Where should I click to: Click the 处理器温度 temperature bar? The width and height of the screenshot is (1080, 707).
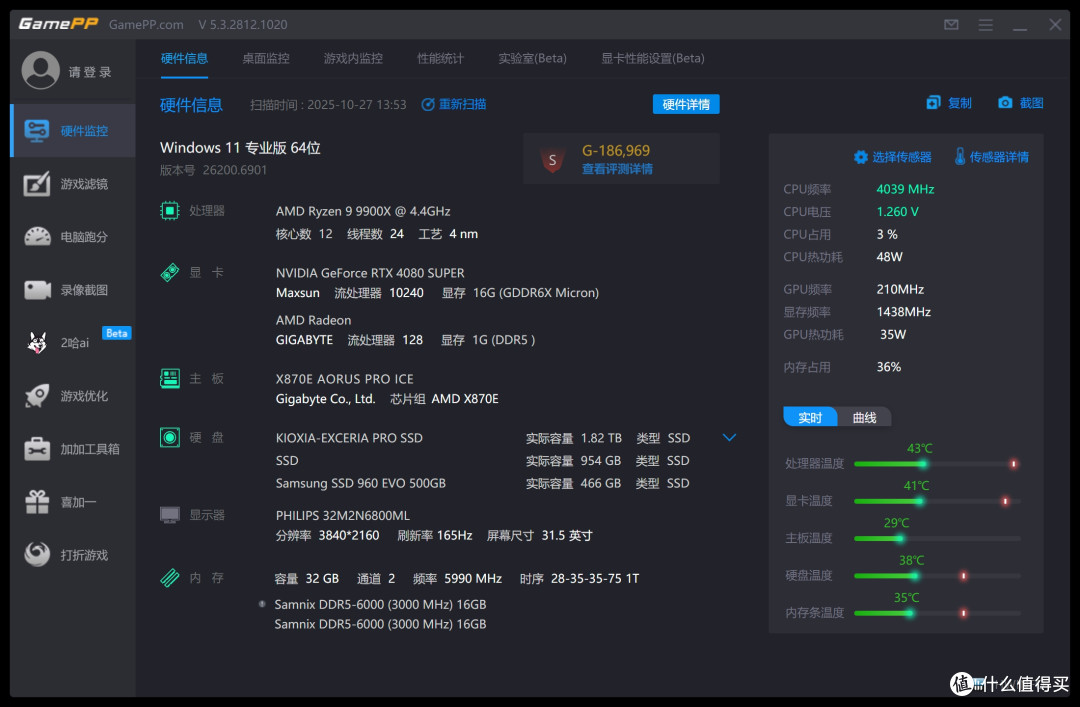(x=937, y=464)
